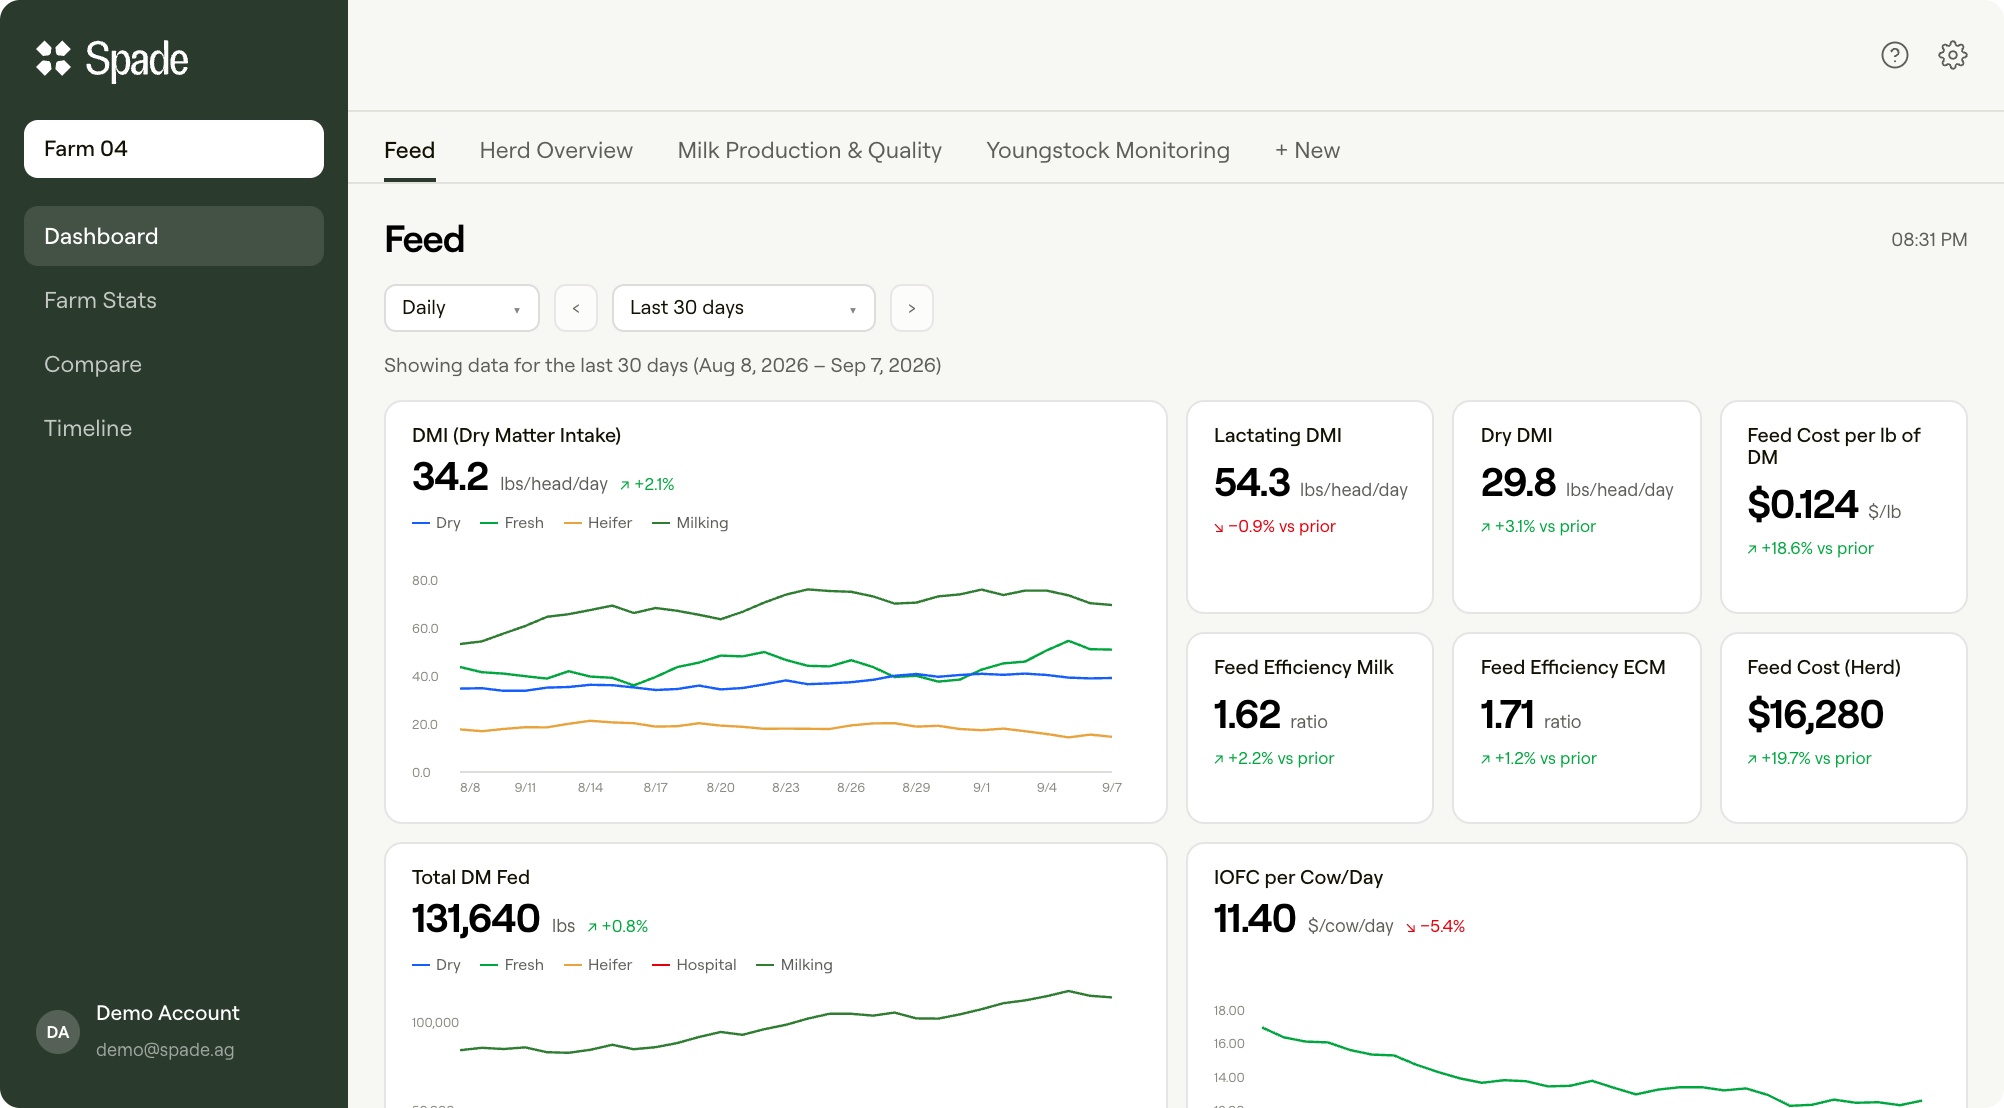This screenshot has width=2004, height=1108.
Task: Go to next date range arrow
Action: 912,308
